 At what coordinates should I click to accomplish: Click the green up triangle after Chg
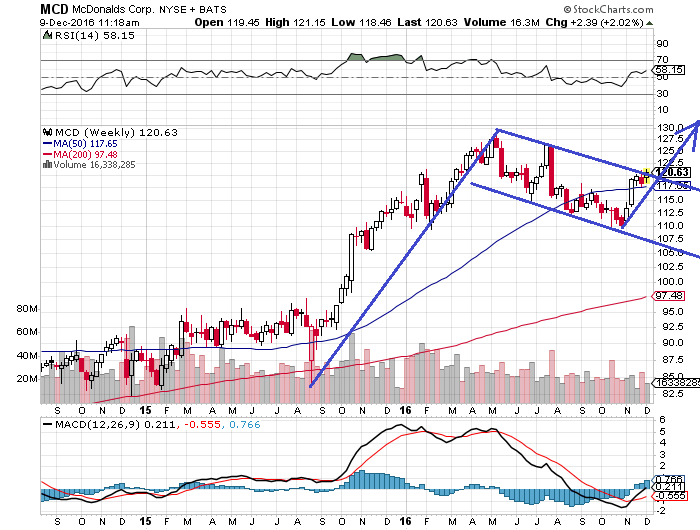[650, 23]
